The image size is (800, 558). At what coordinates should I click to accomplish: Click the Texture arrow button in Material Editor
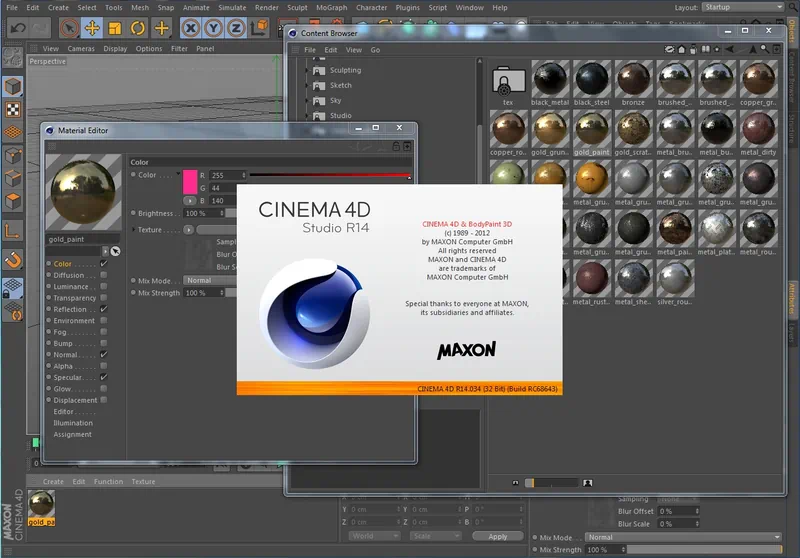189,230
